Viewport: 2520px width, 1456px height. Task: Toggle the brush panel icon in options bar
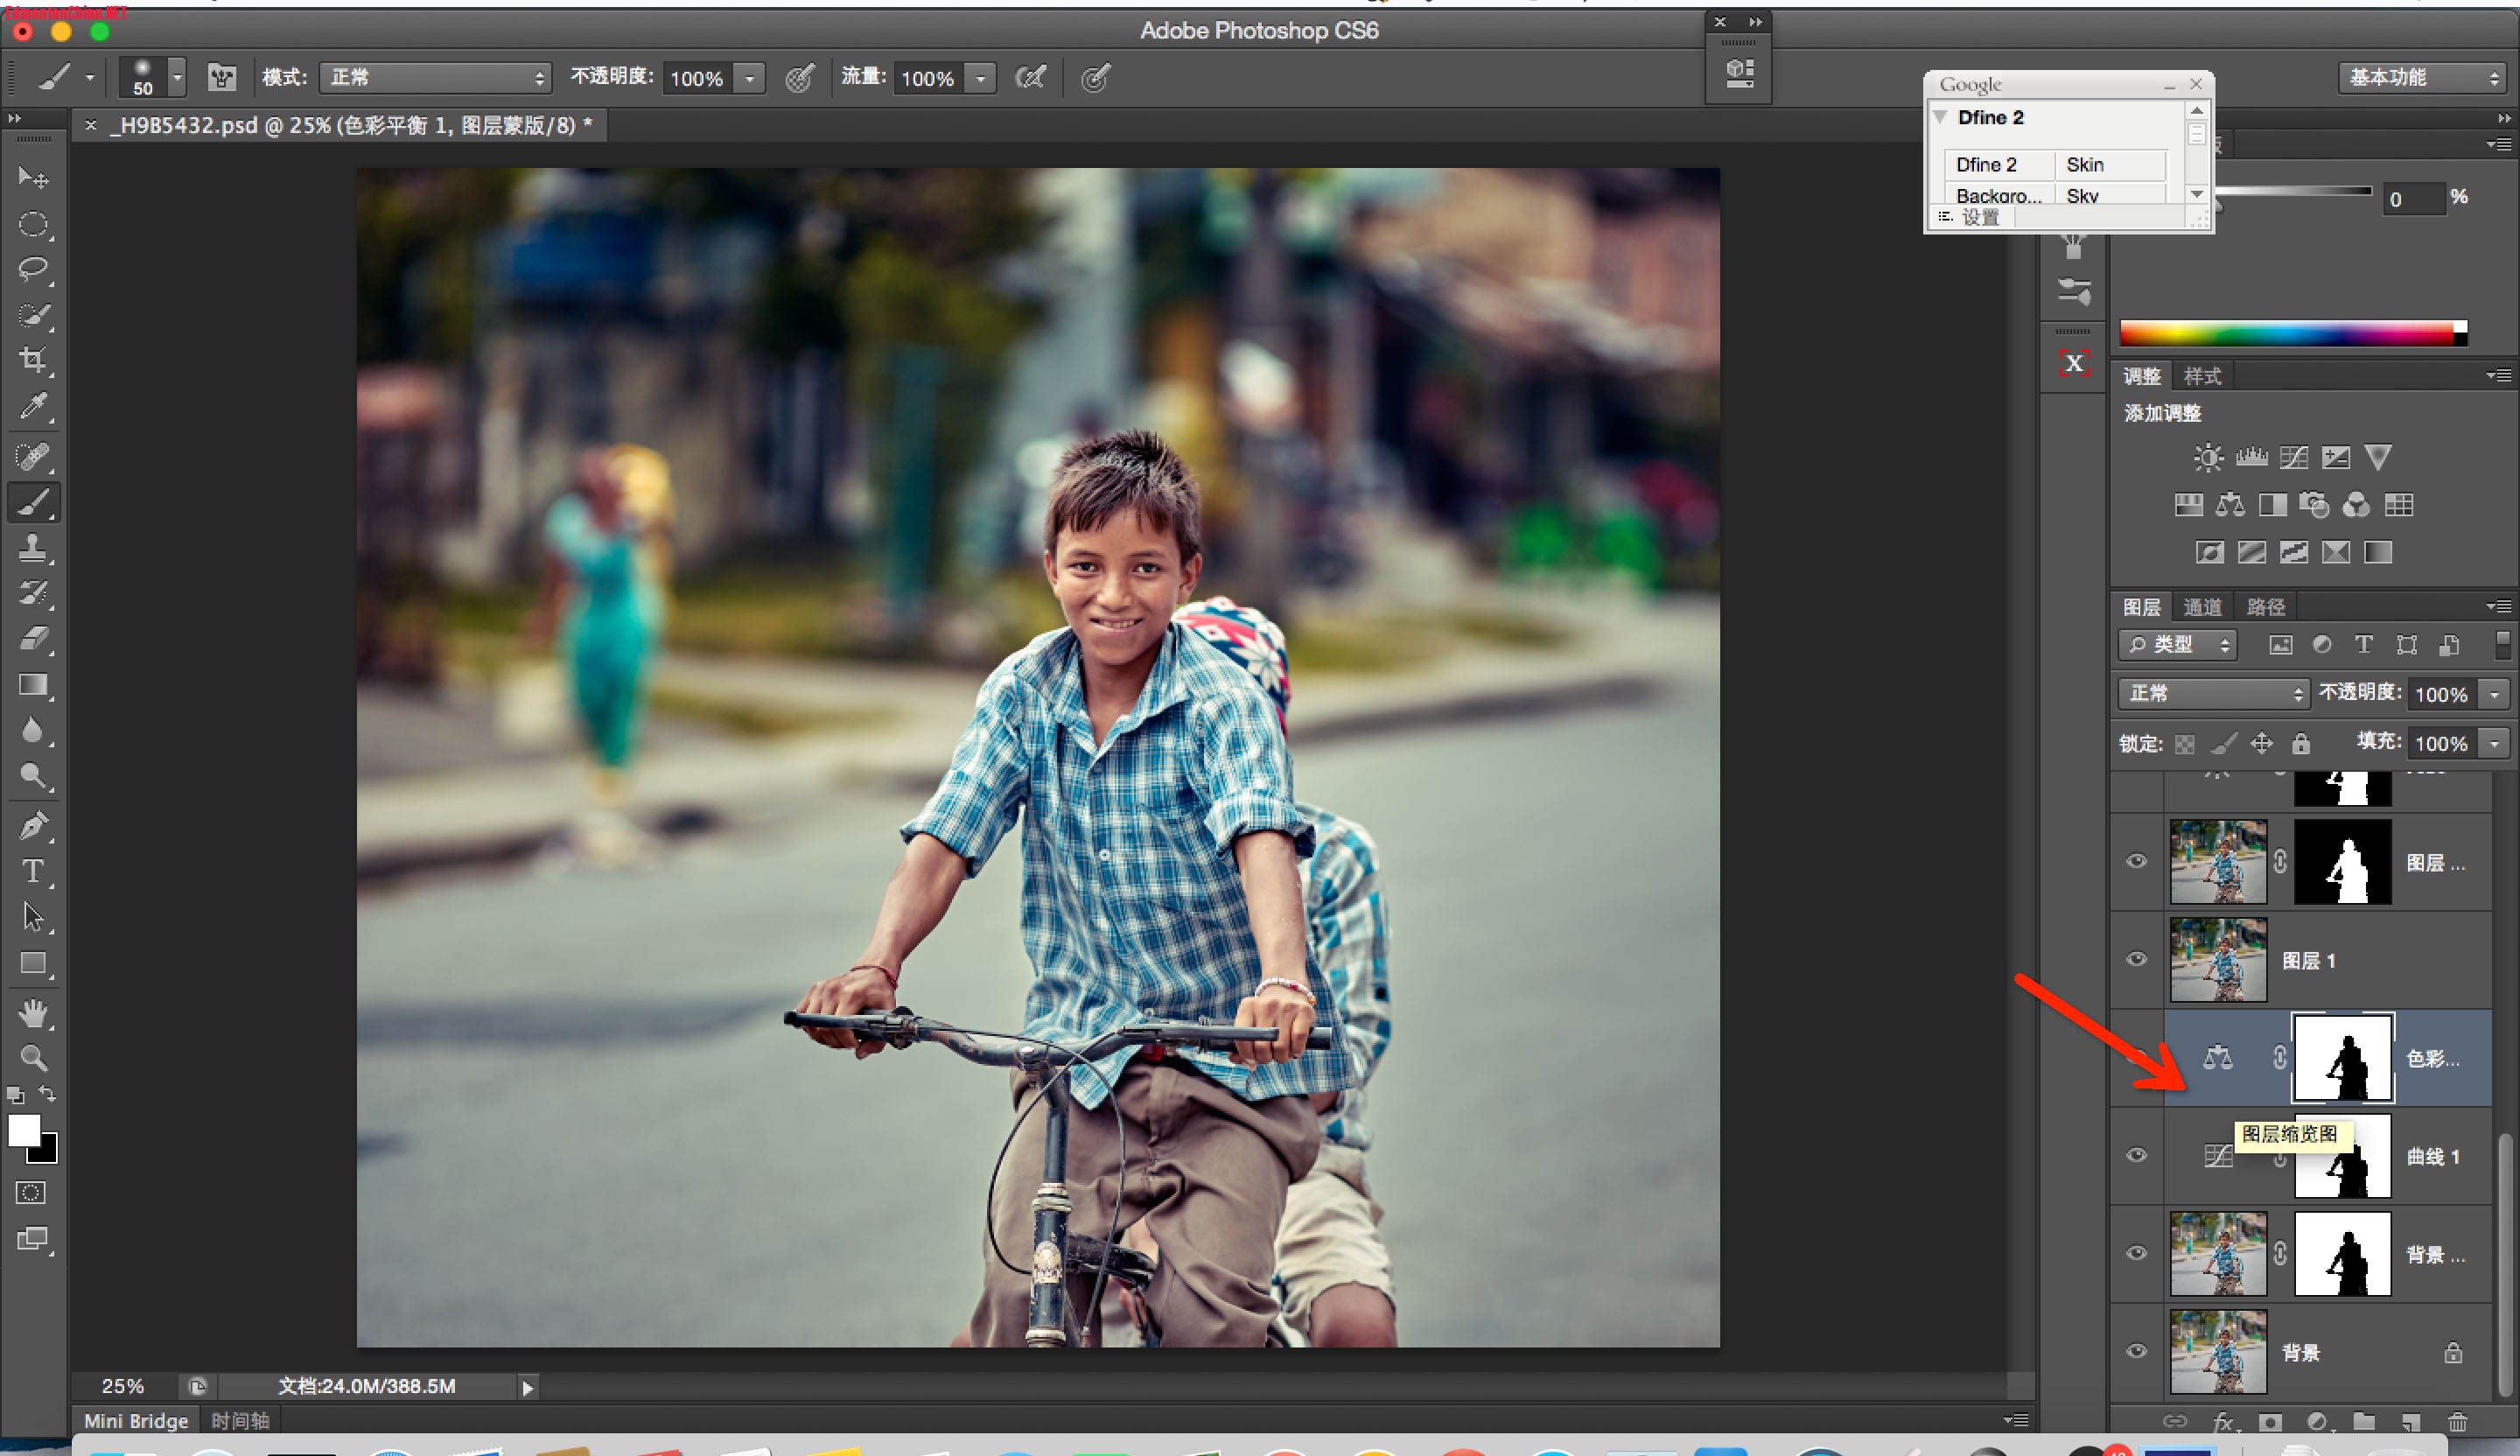pos(221,77)
